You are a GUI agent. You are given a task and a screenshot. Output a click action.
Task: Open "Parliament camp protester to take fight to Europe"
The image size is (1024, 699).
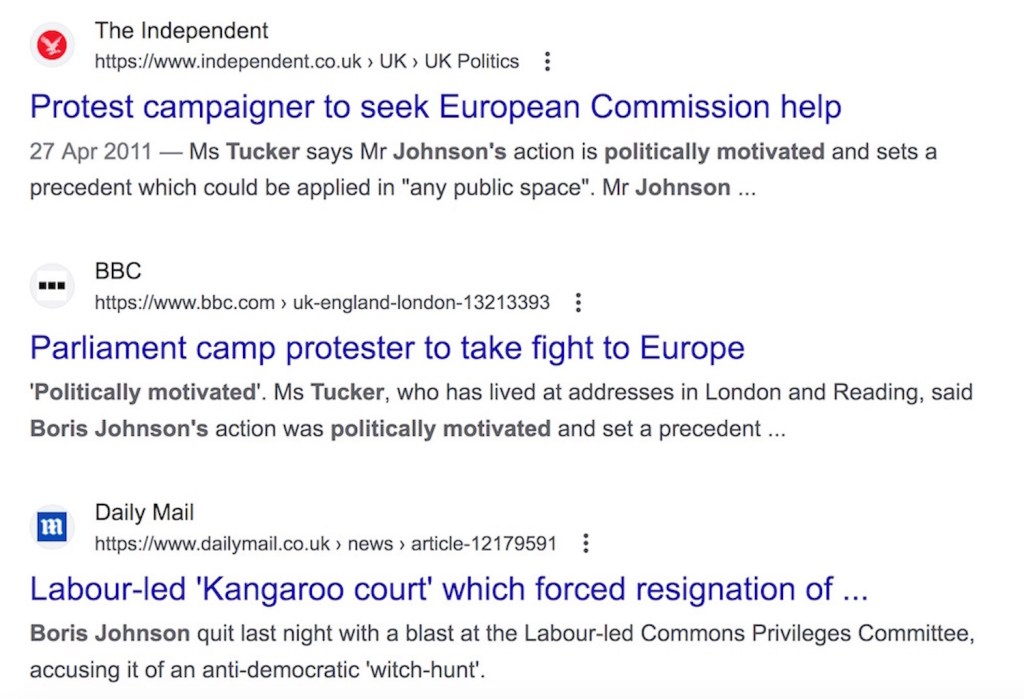pyautogui.click(x=387, y=348)
